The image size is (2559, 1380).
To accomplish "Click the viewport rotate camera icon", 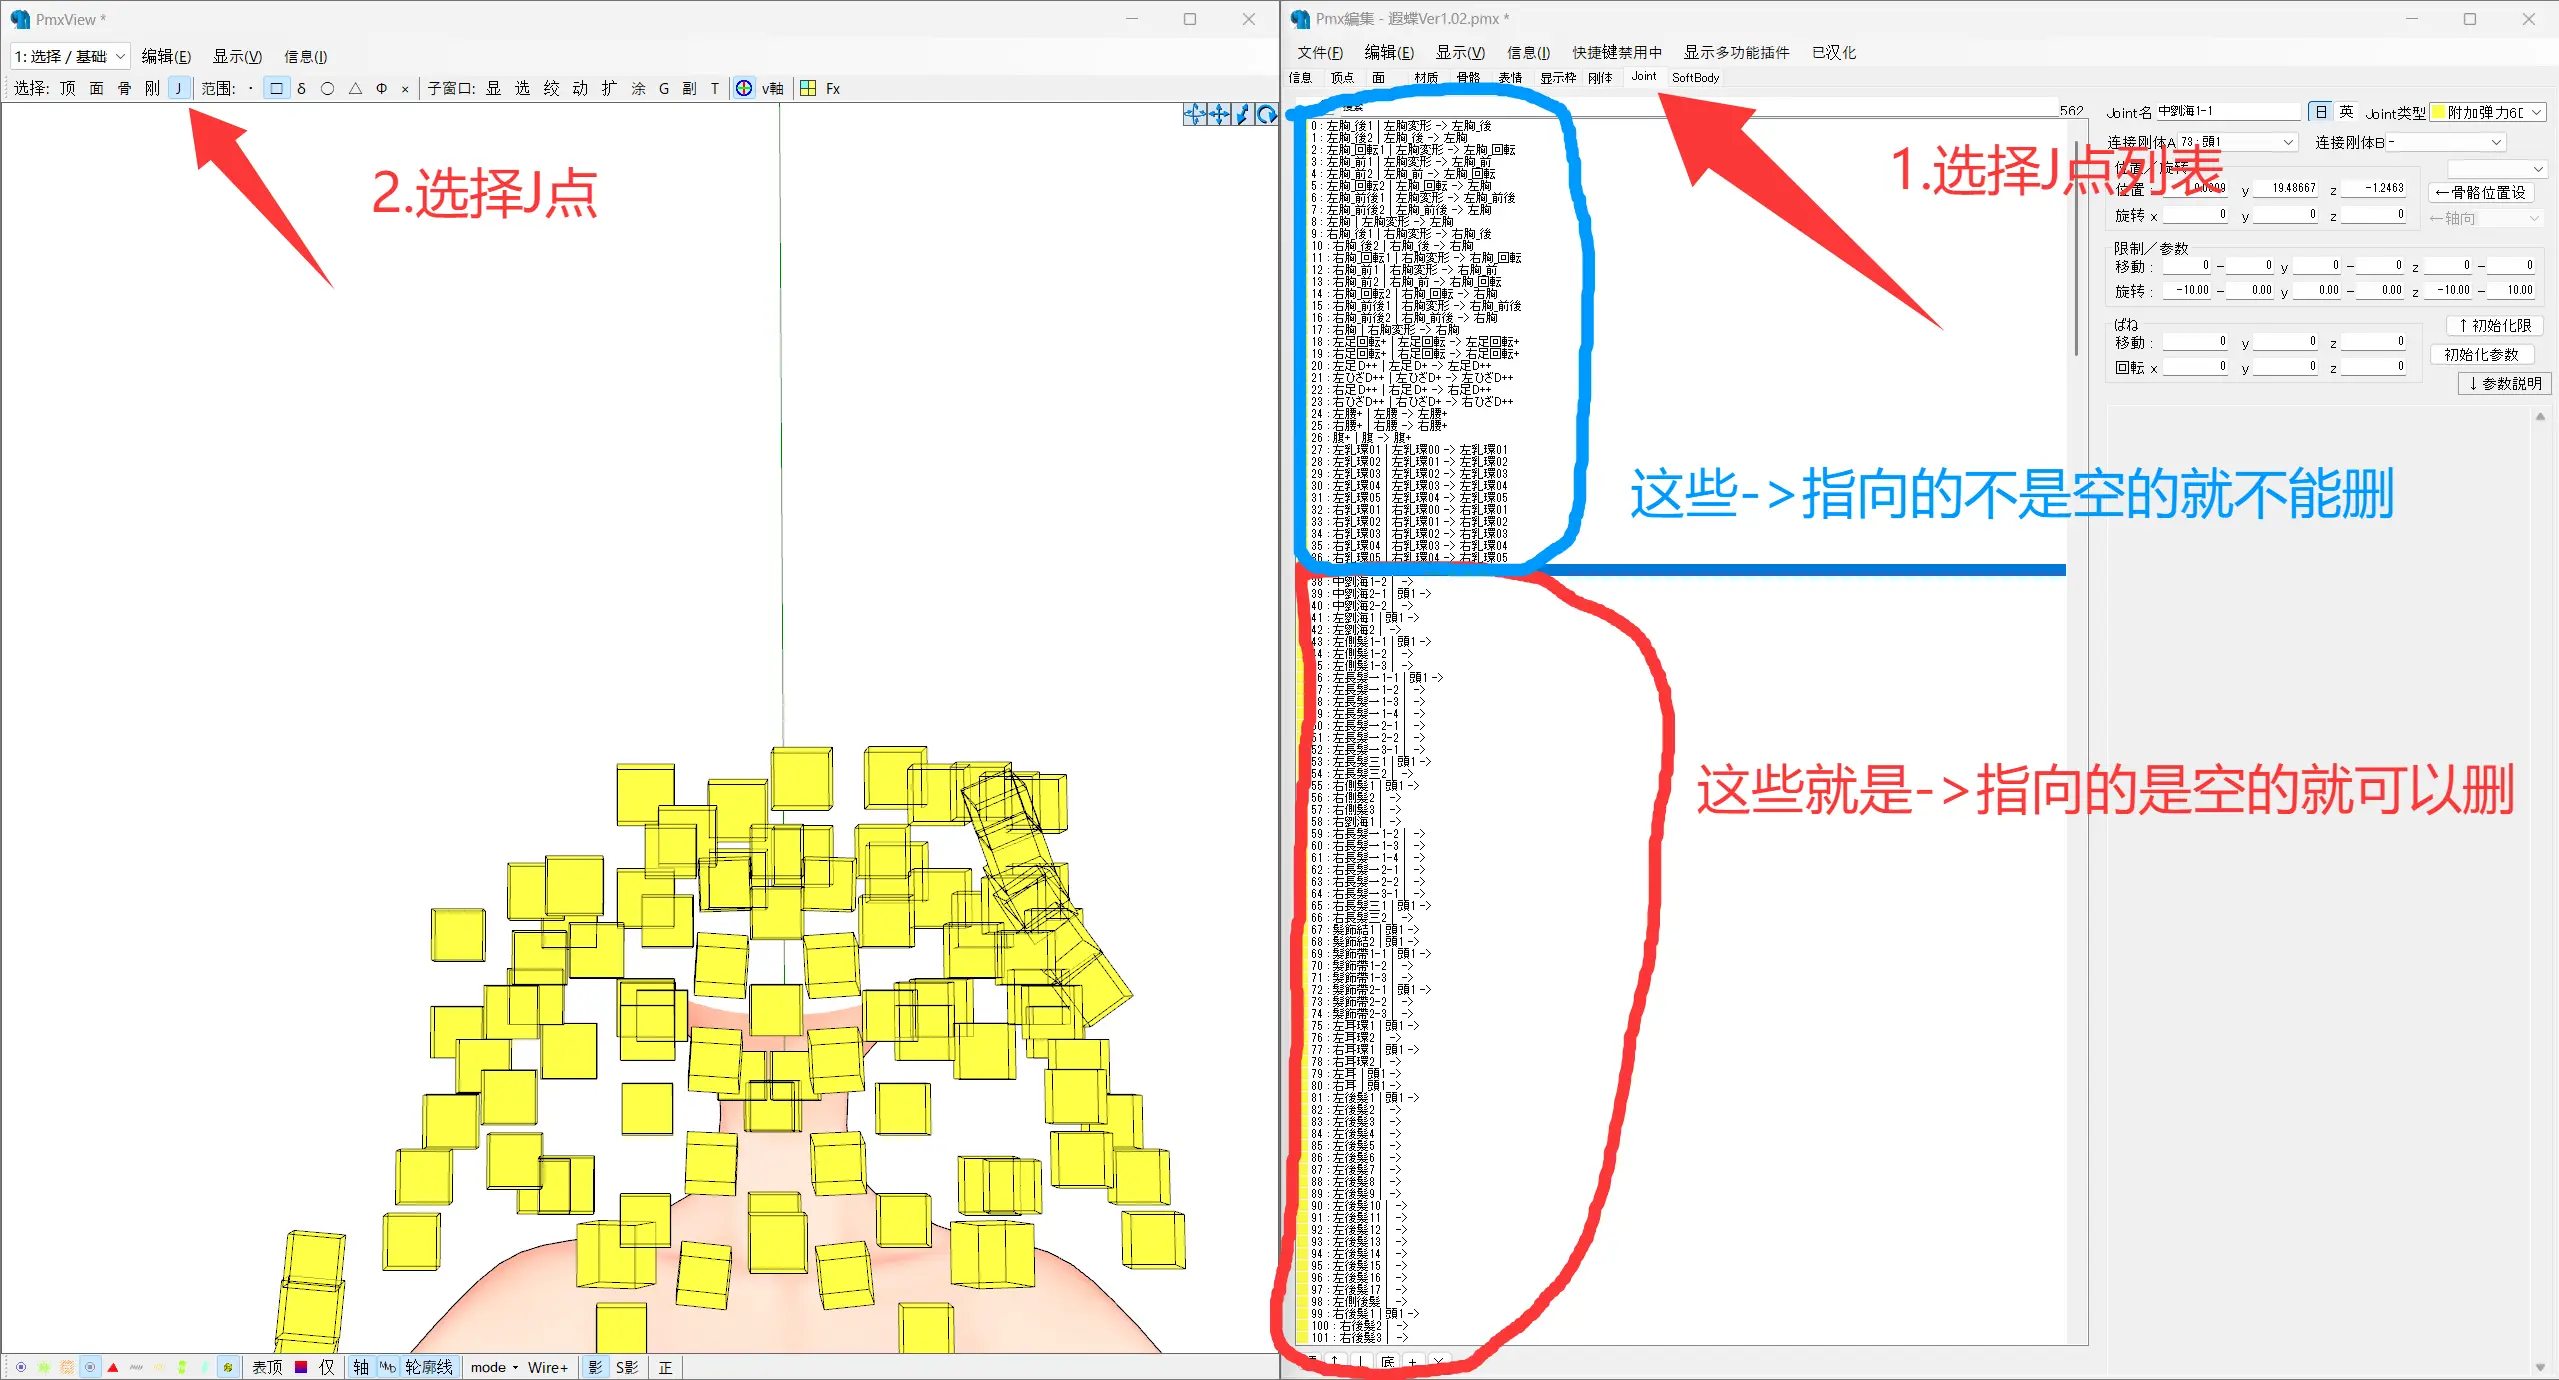I will click(x=1266, y=114).
